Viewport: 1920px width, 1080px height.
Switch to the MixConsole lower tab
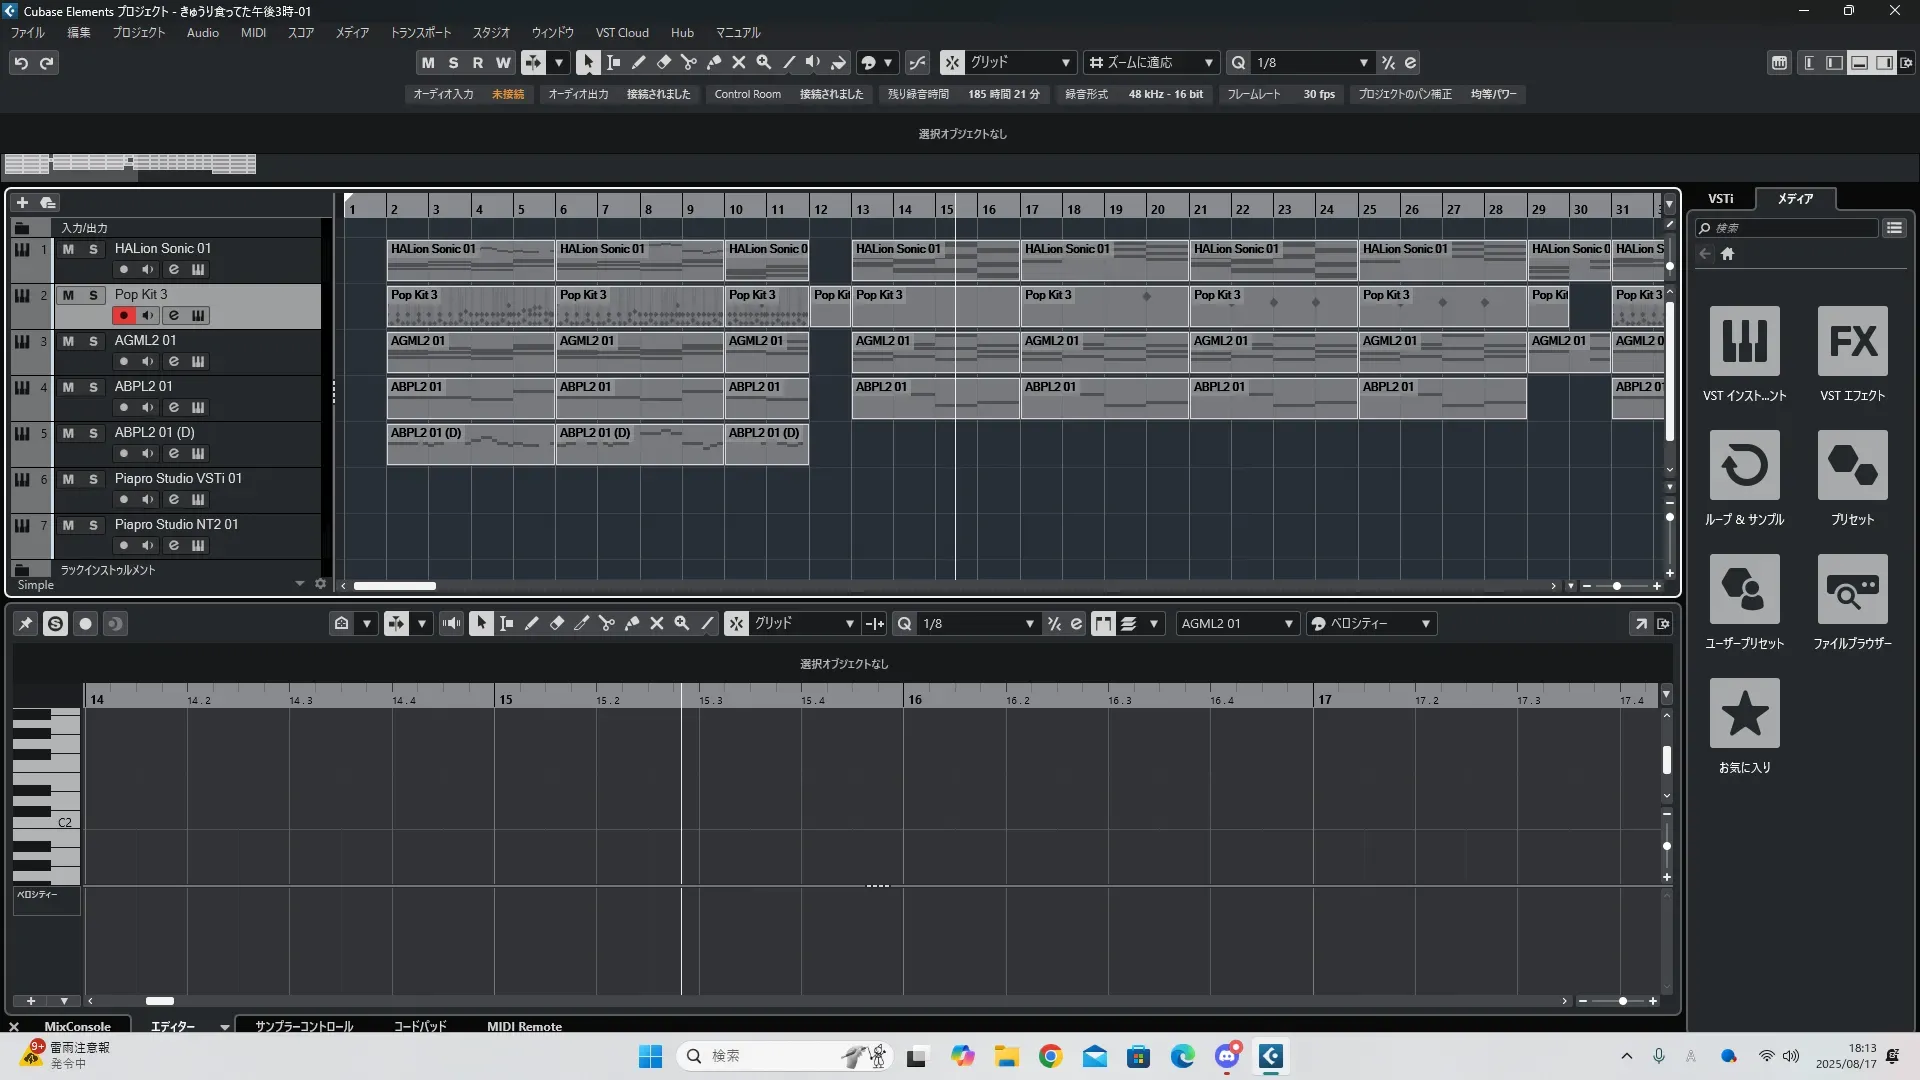coord(77,1026)
